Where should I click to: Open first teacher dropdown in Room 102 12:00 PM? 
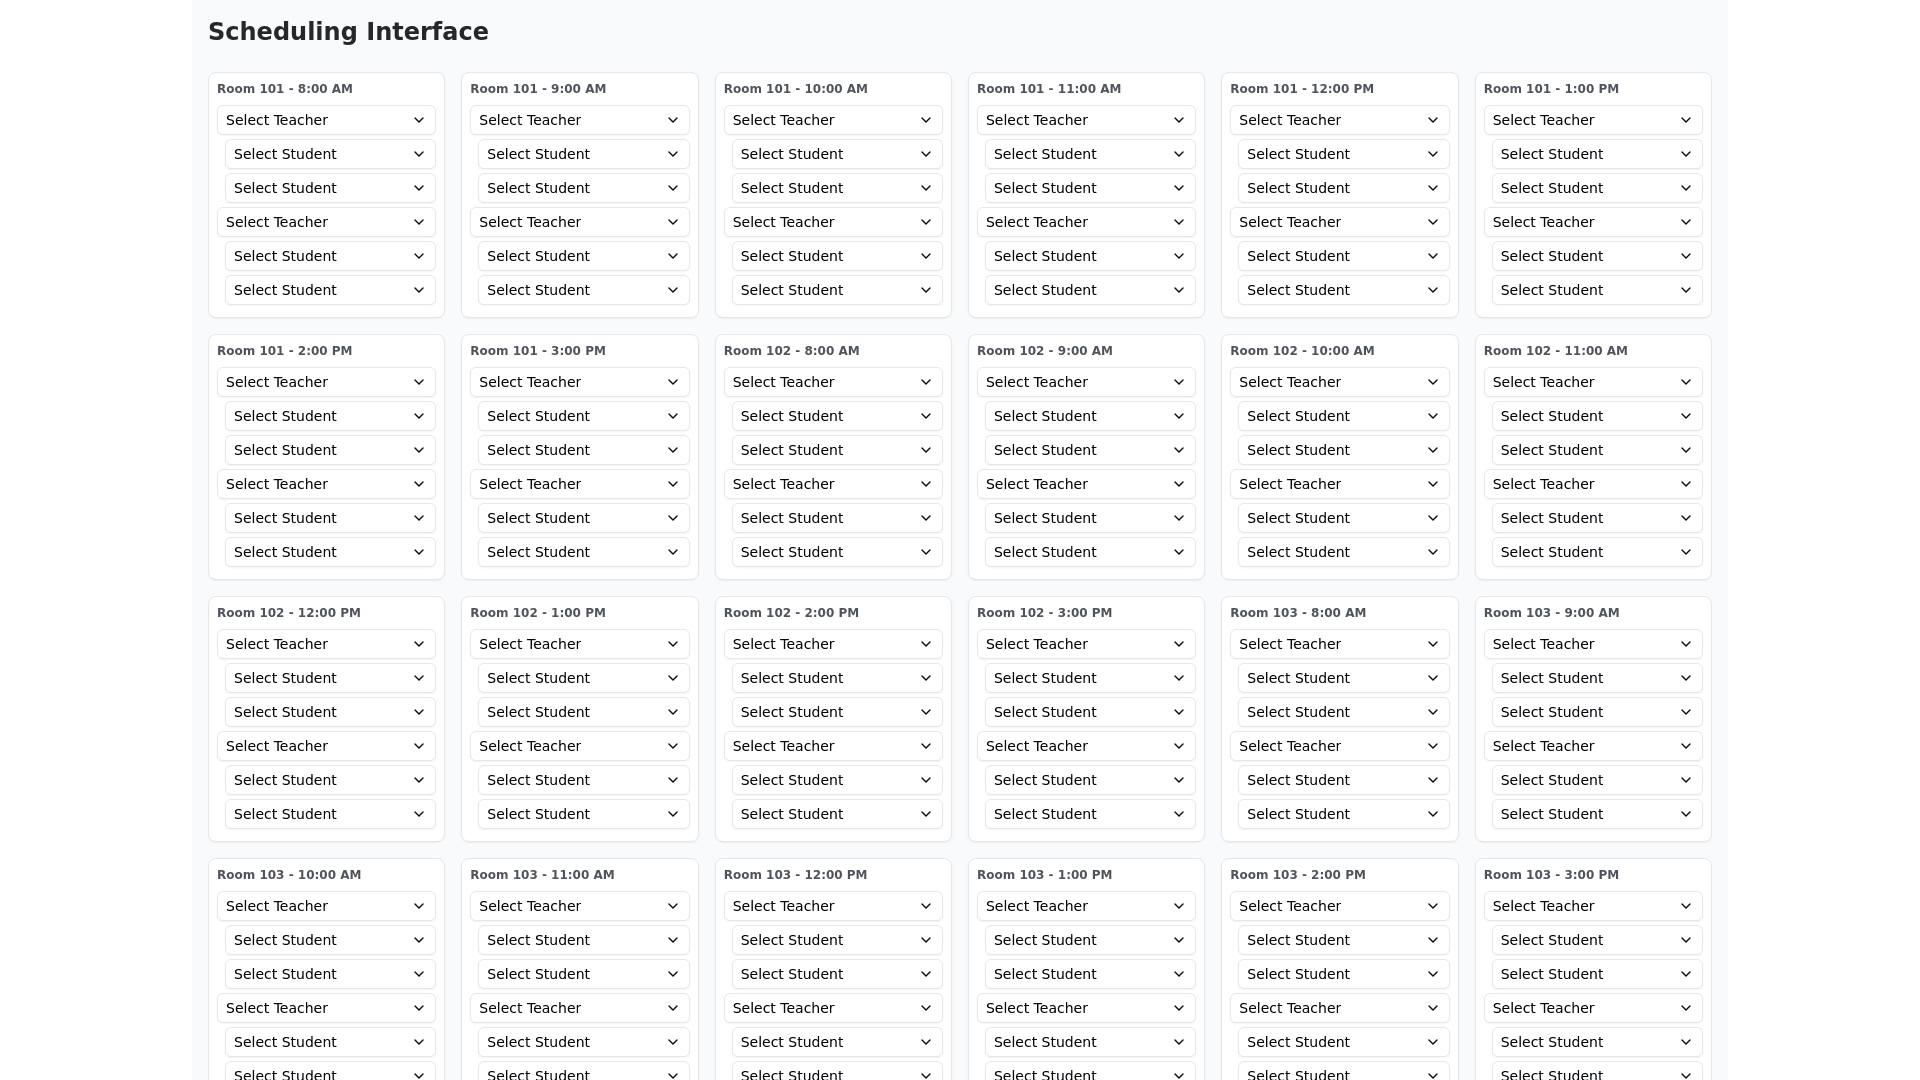coord(326,644)
